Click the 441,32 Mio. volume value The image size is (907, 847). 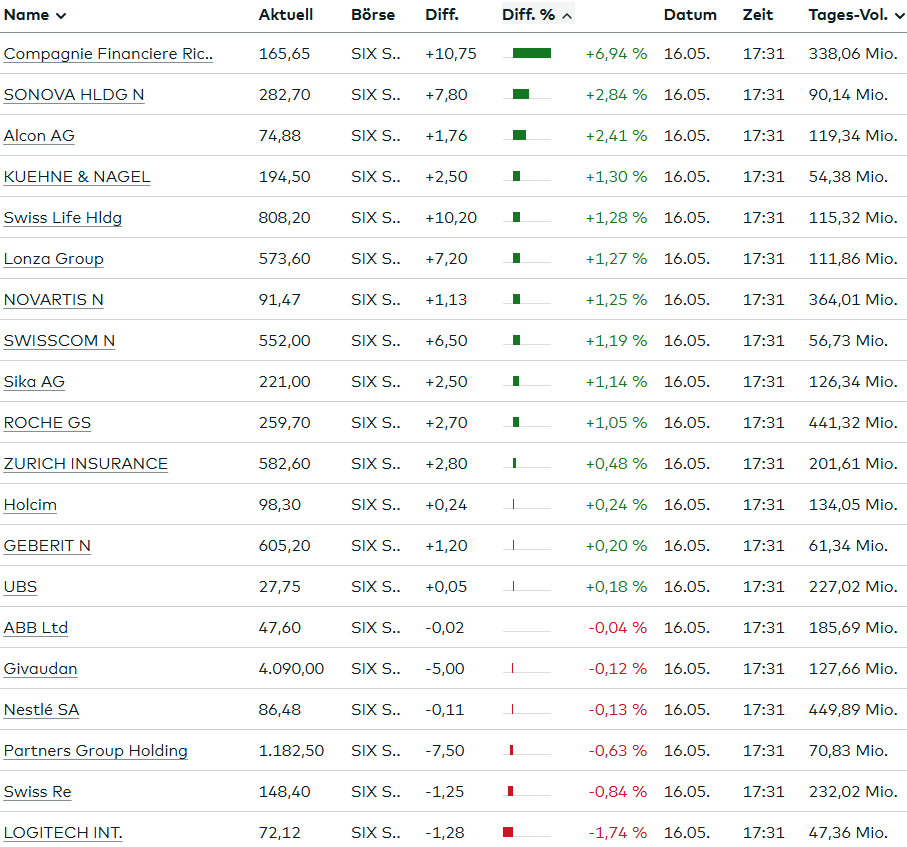click(853, 423)
